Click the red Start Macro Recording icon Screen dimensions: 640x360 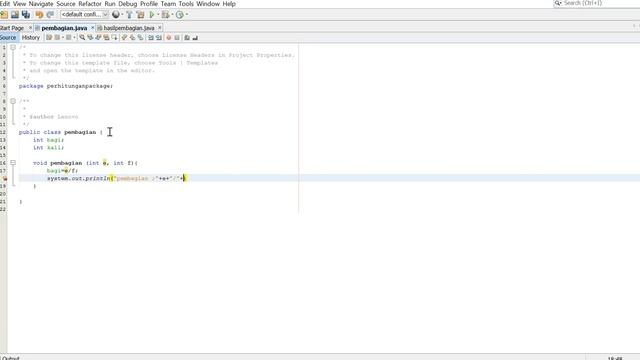click(169, 38)
